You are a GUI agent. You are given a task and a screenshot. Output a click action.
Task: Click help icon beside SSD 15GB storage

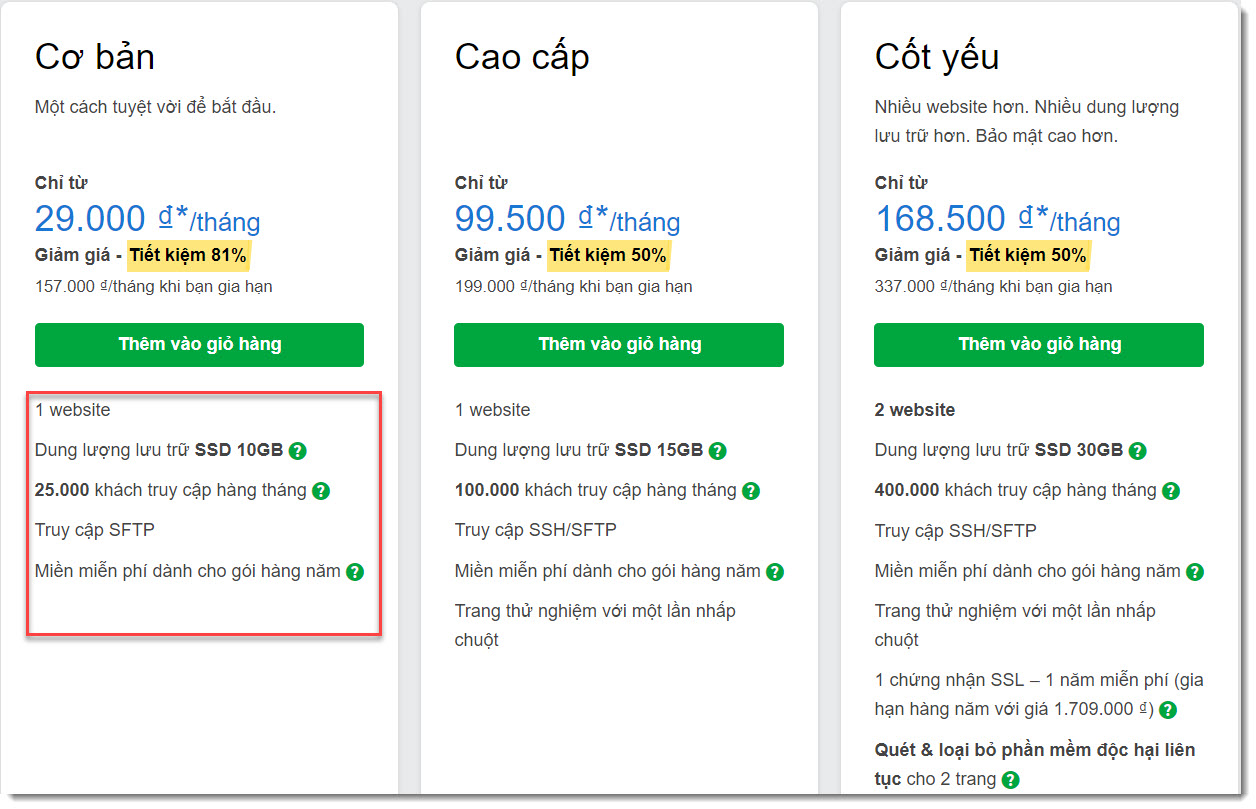[717, 451]
